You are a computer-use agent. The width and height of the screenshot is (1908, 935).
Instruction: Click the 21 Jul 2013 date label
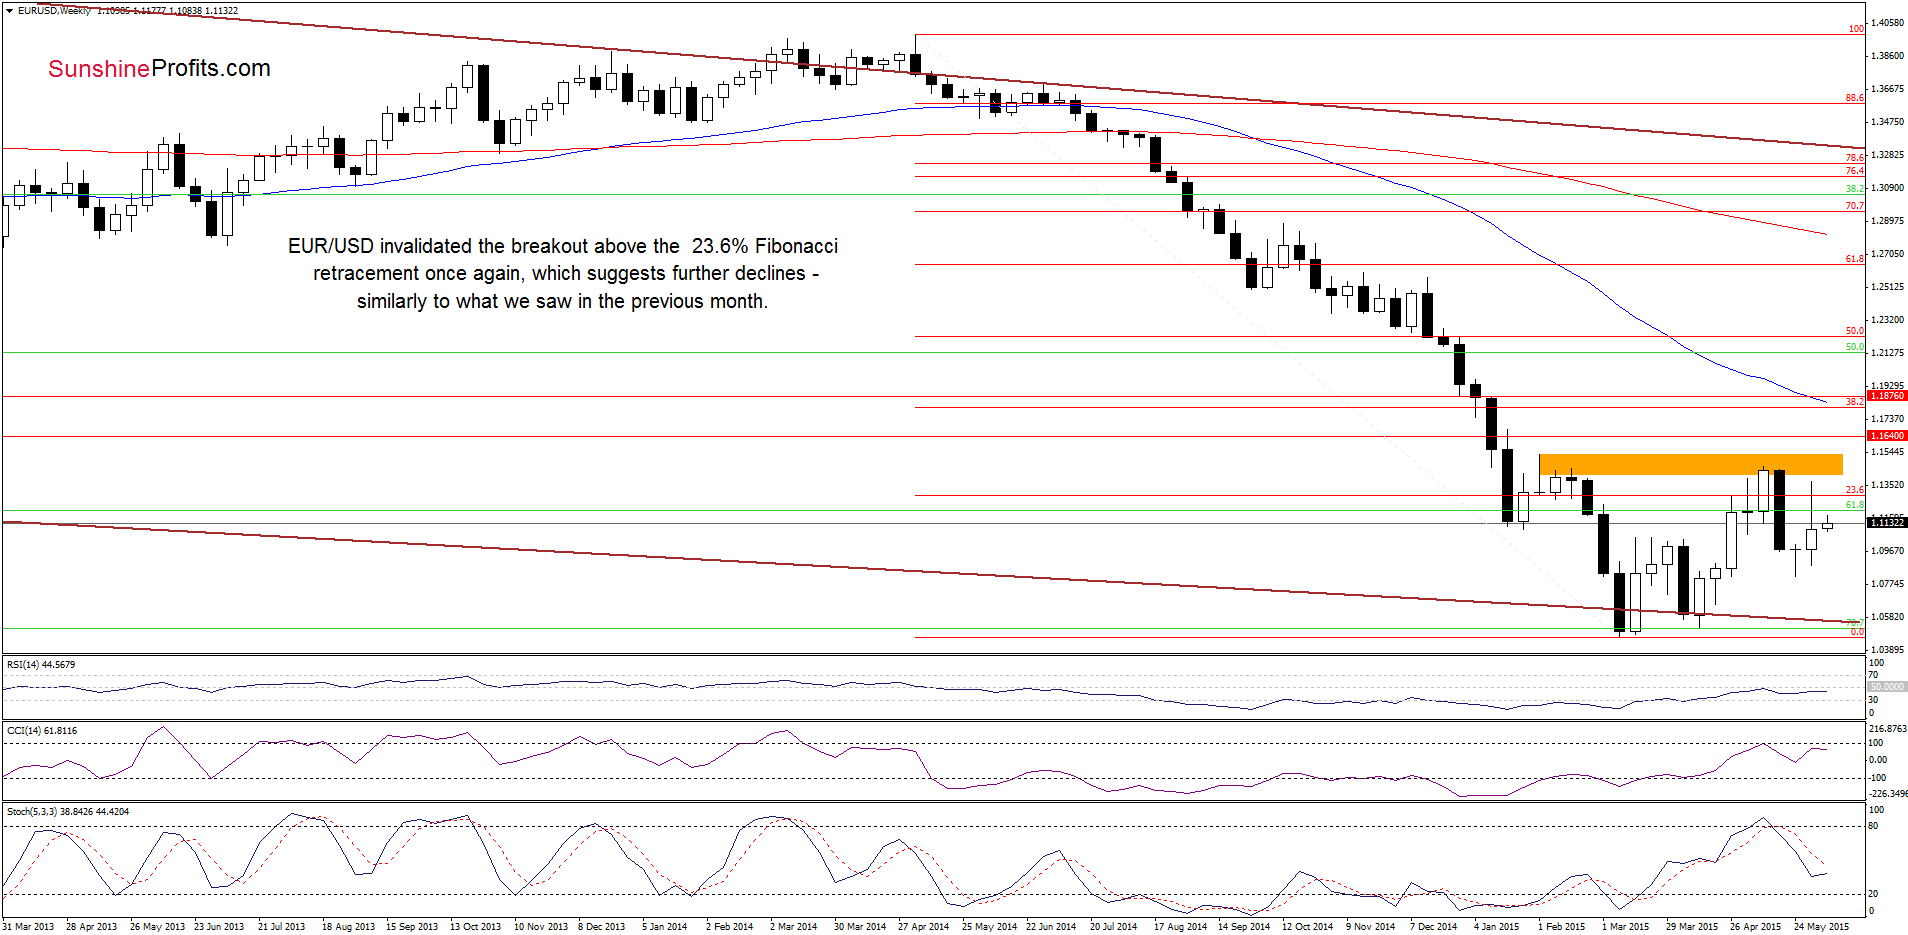pos(281,926)
